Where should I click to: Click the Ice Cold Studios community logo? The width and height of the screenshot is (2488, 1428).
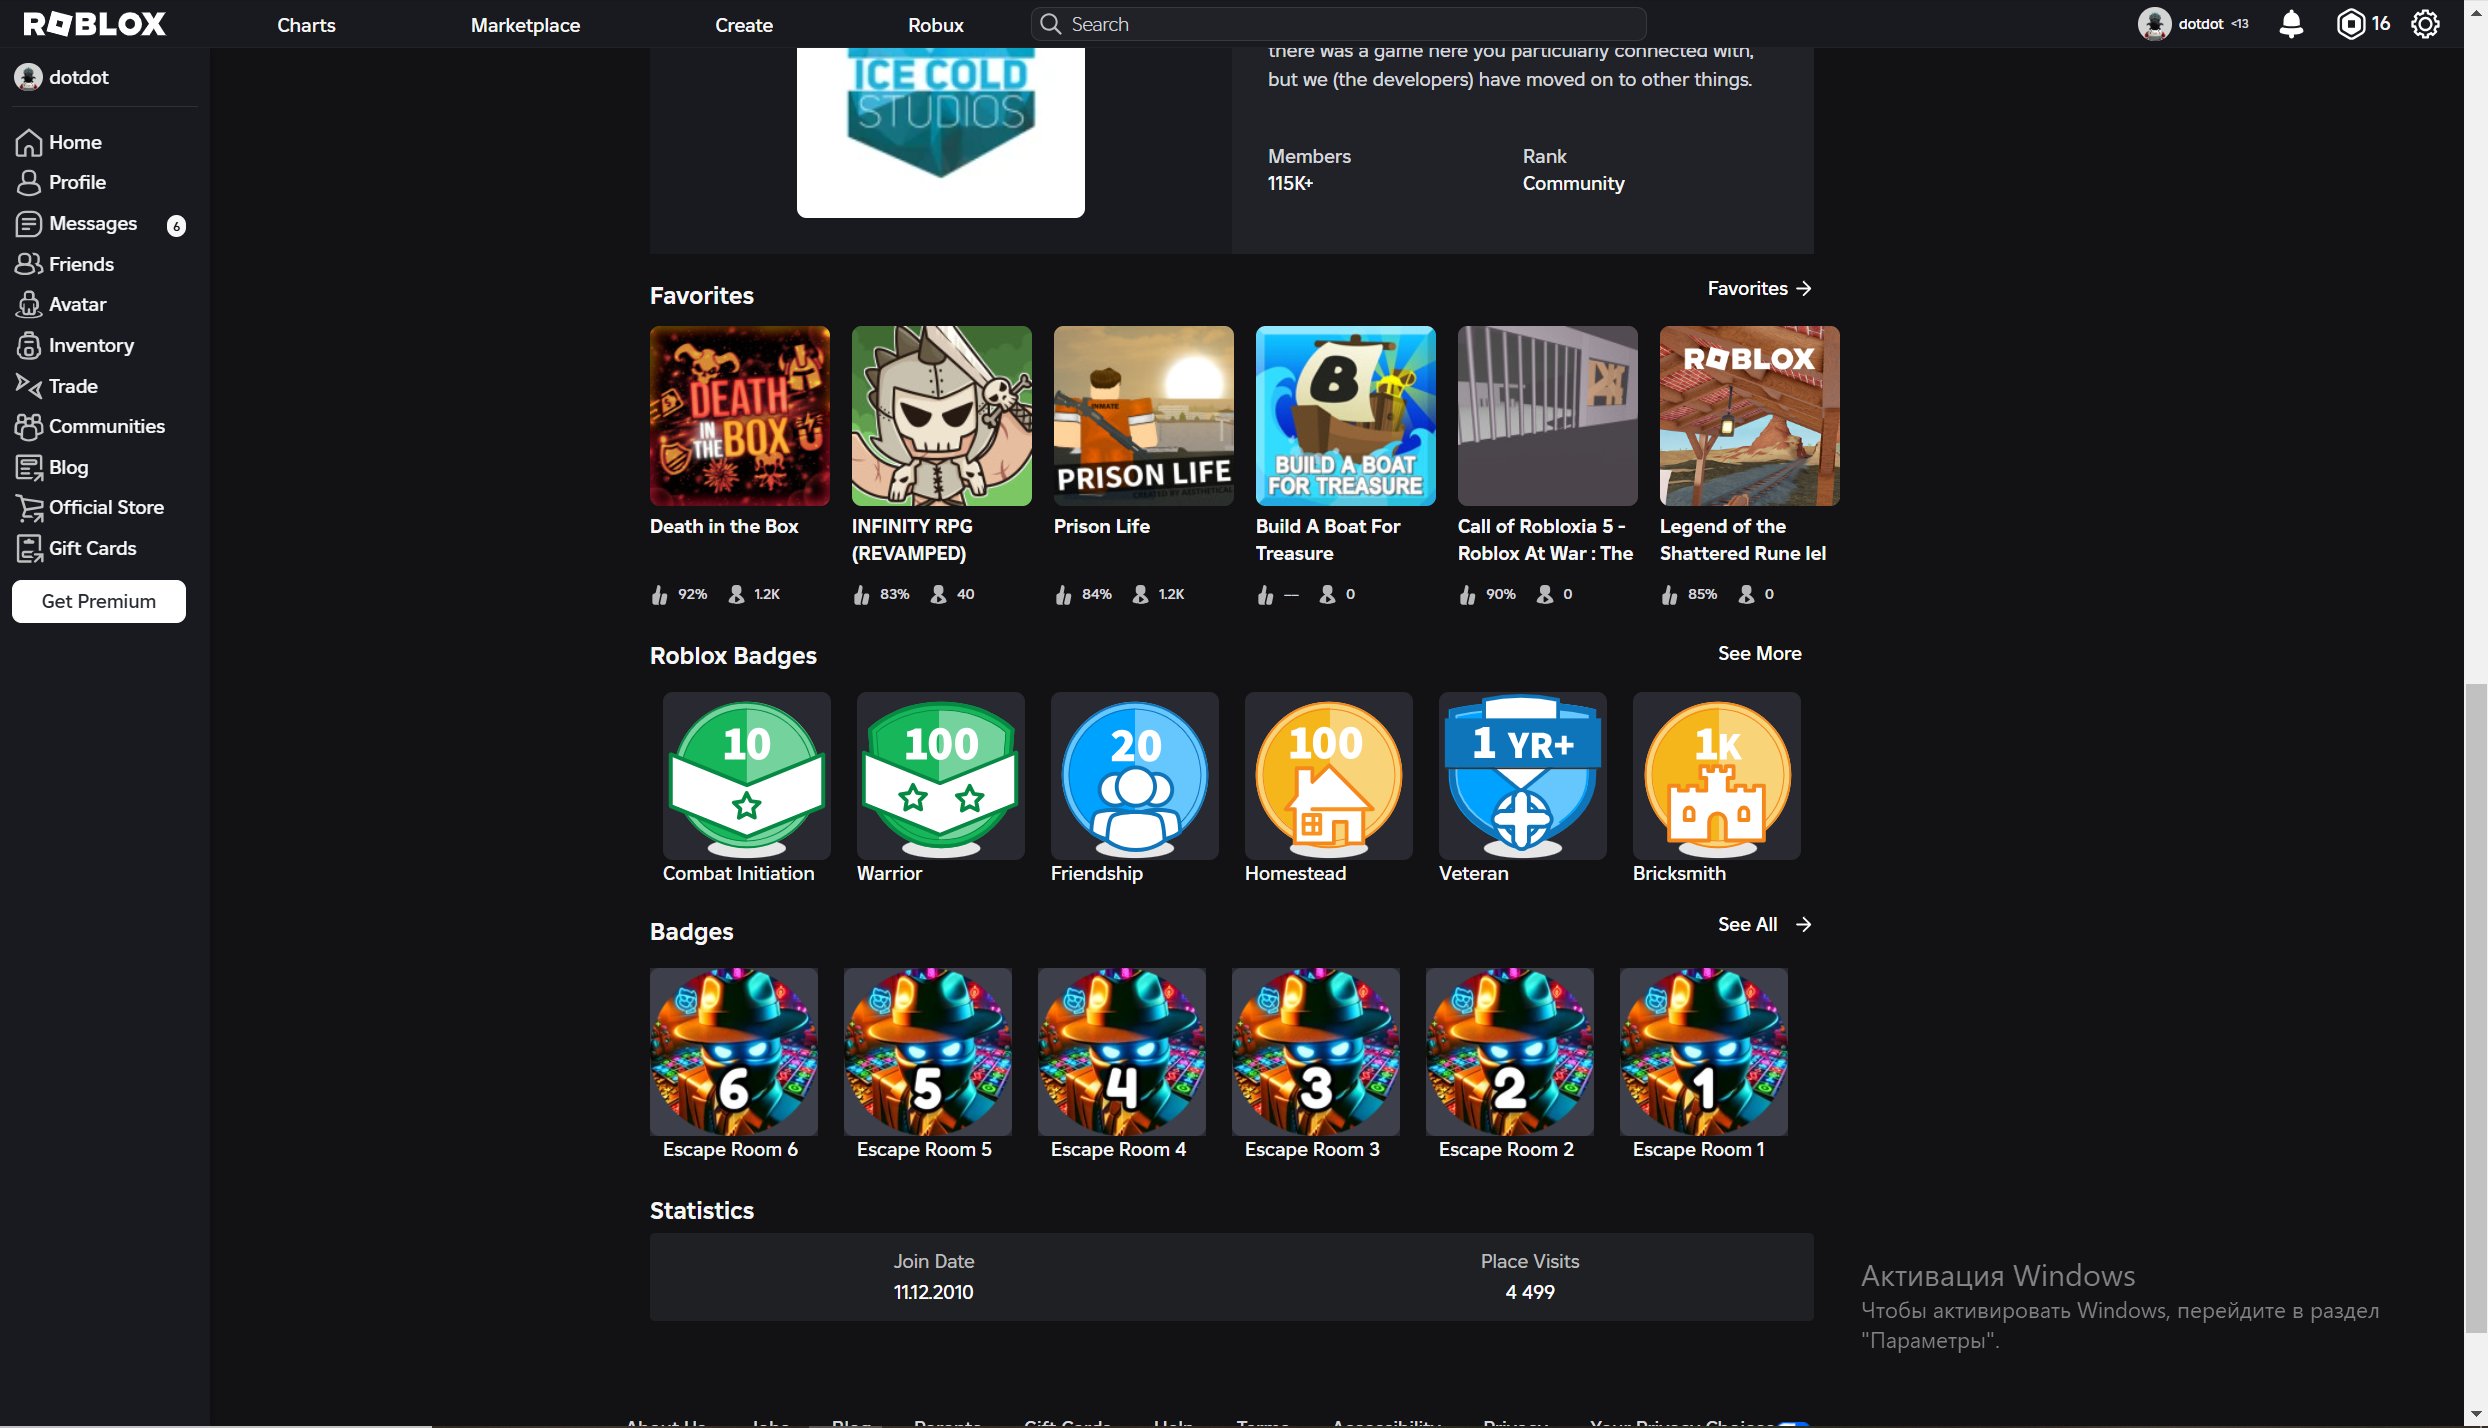point(941,132)
